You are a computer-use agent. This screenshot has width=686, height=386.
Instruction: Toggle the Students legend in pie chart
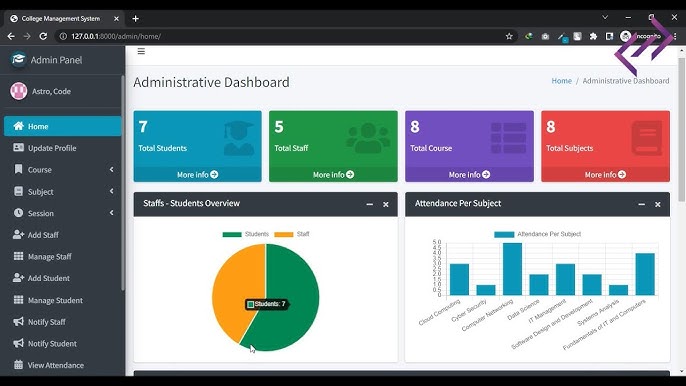[x=245, y=234]
